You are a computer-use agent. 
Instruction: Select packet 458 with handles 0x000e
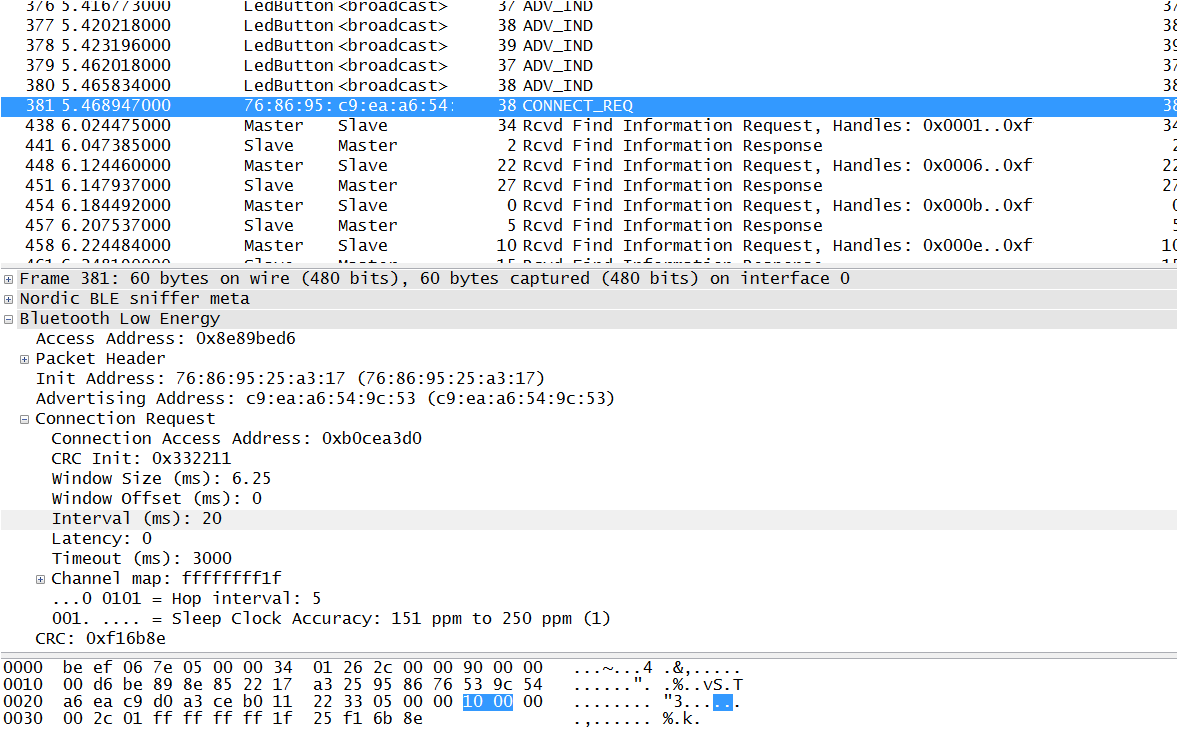point(589,246)
